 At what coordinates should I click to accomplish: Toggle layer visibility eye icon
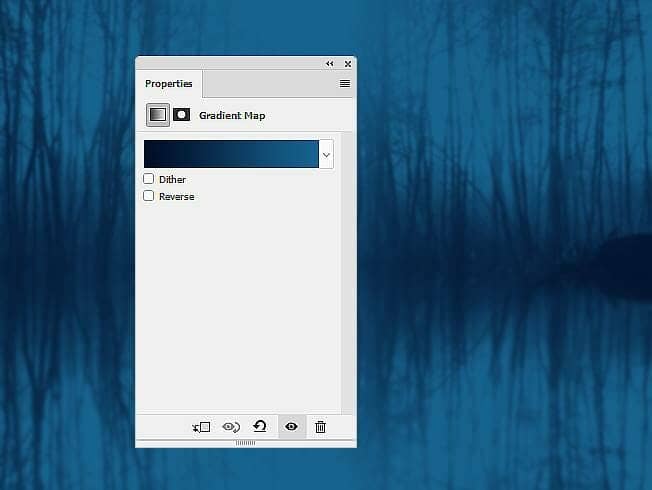click(x=291, y=427)
